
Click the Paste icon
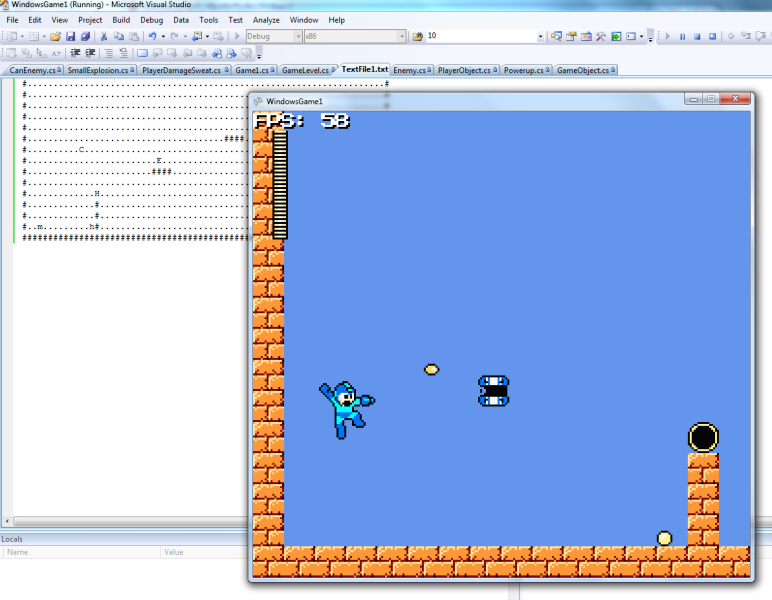click(x=133, y=36)
